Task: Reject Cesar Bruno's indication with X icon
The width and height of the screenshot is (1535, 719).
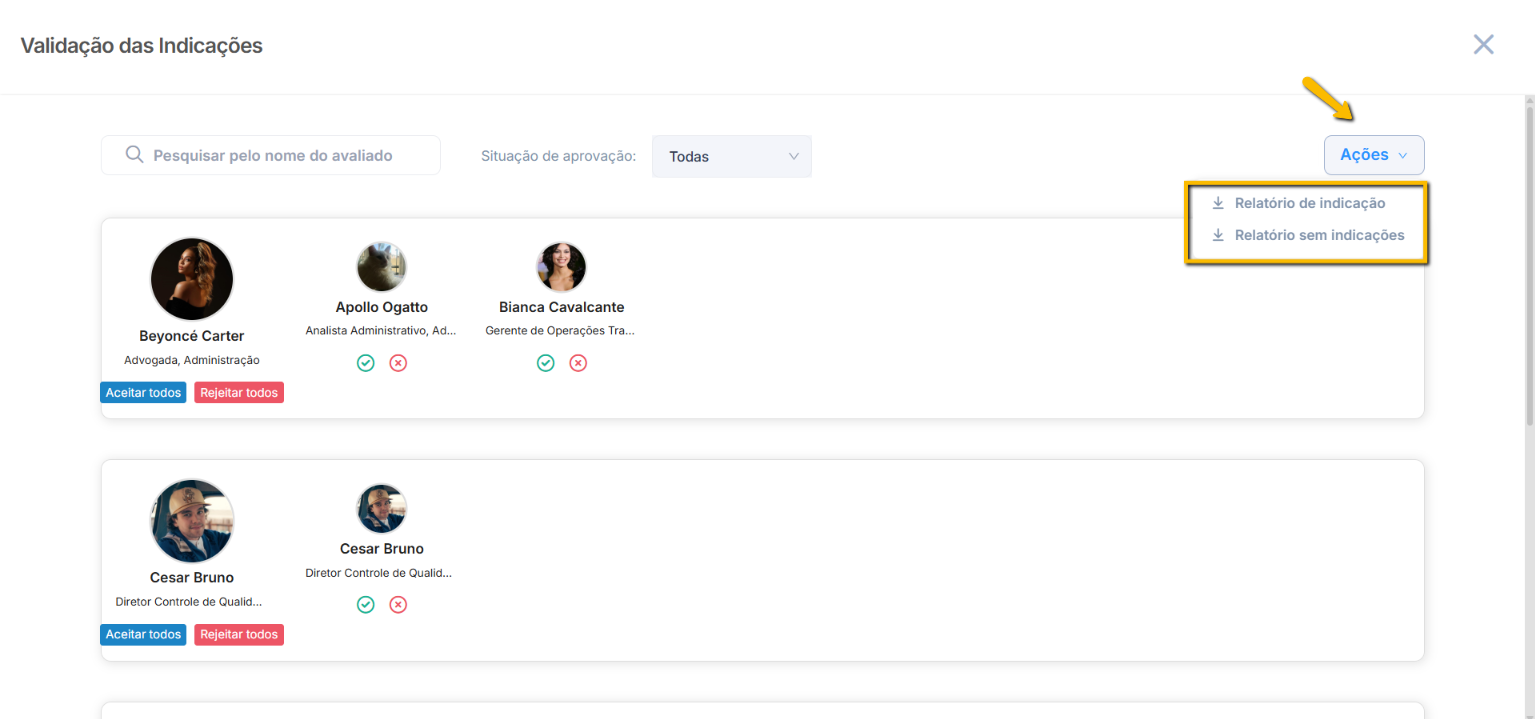Action: tap(398, 605)
